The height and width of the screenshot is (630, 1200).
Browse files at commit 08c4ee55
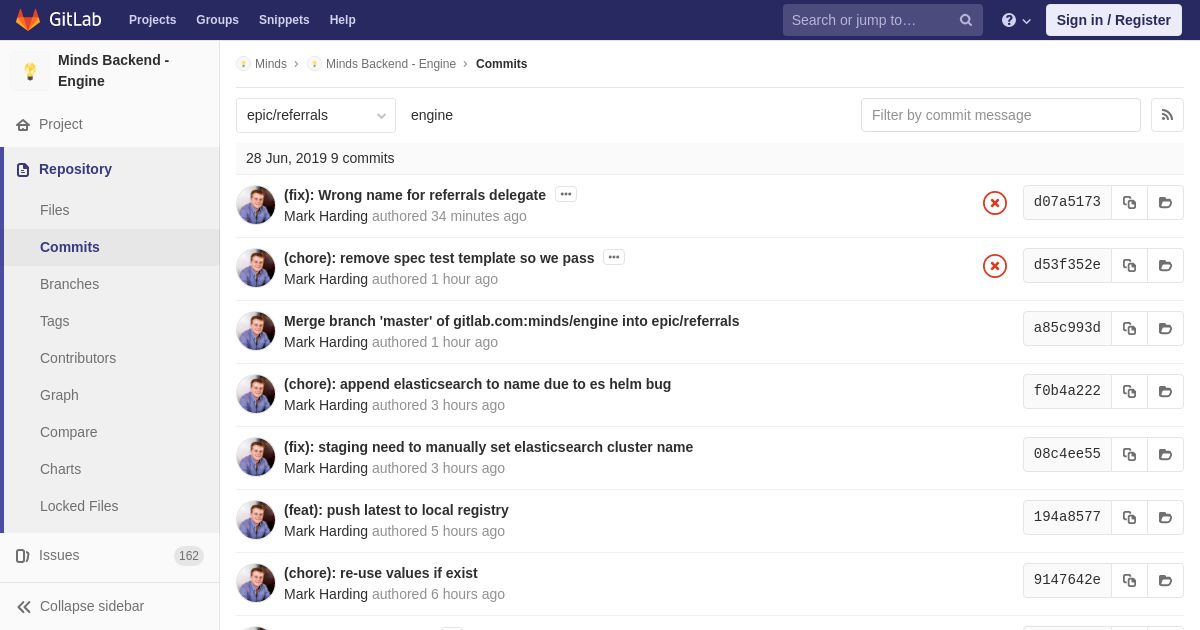coord(1165,454)
